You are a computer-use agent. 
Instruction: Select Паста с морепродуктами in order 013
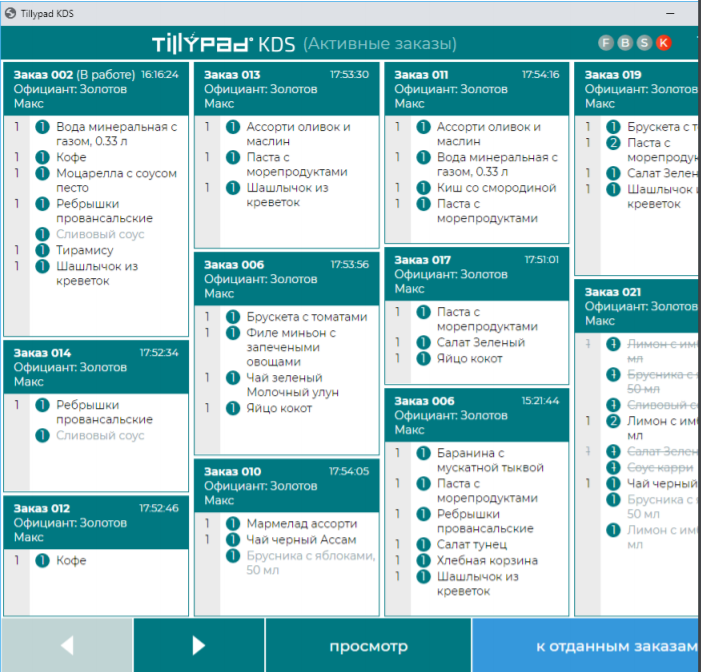[297, 165]
